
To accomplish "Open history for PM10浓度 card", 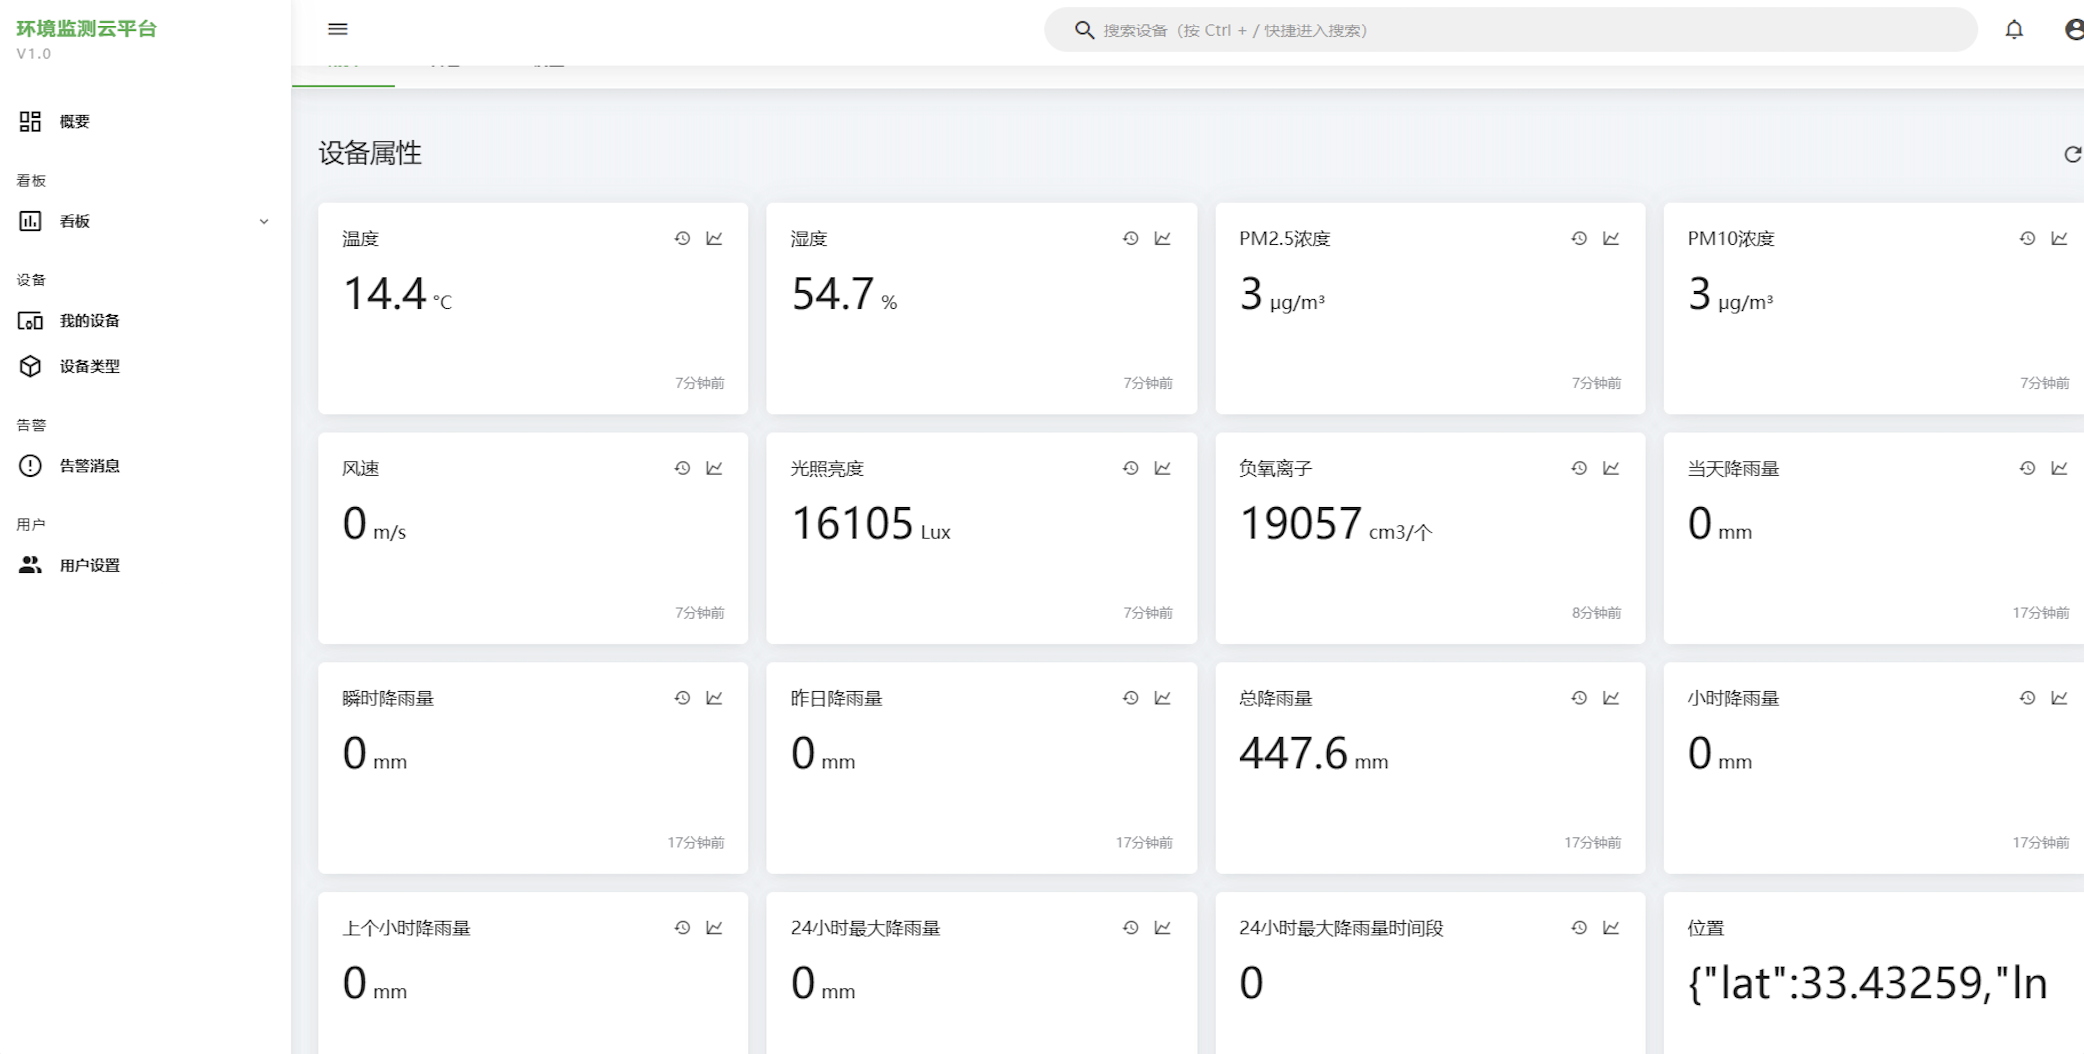I will point(2027,238).
